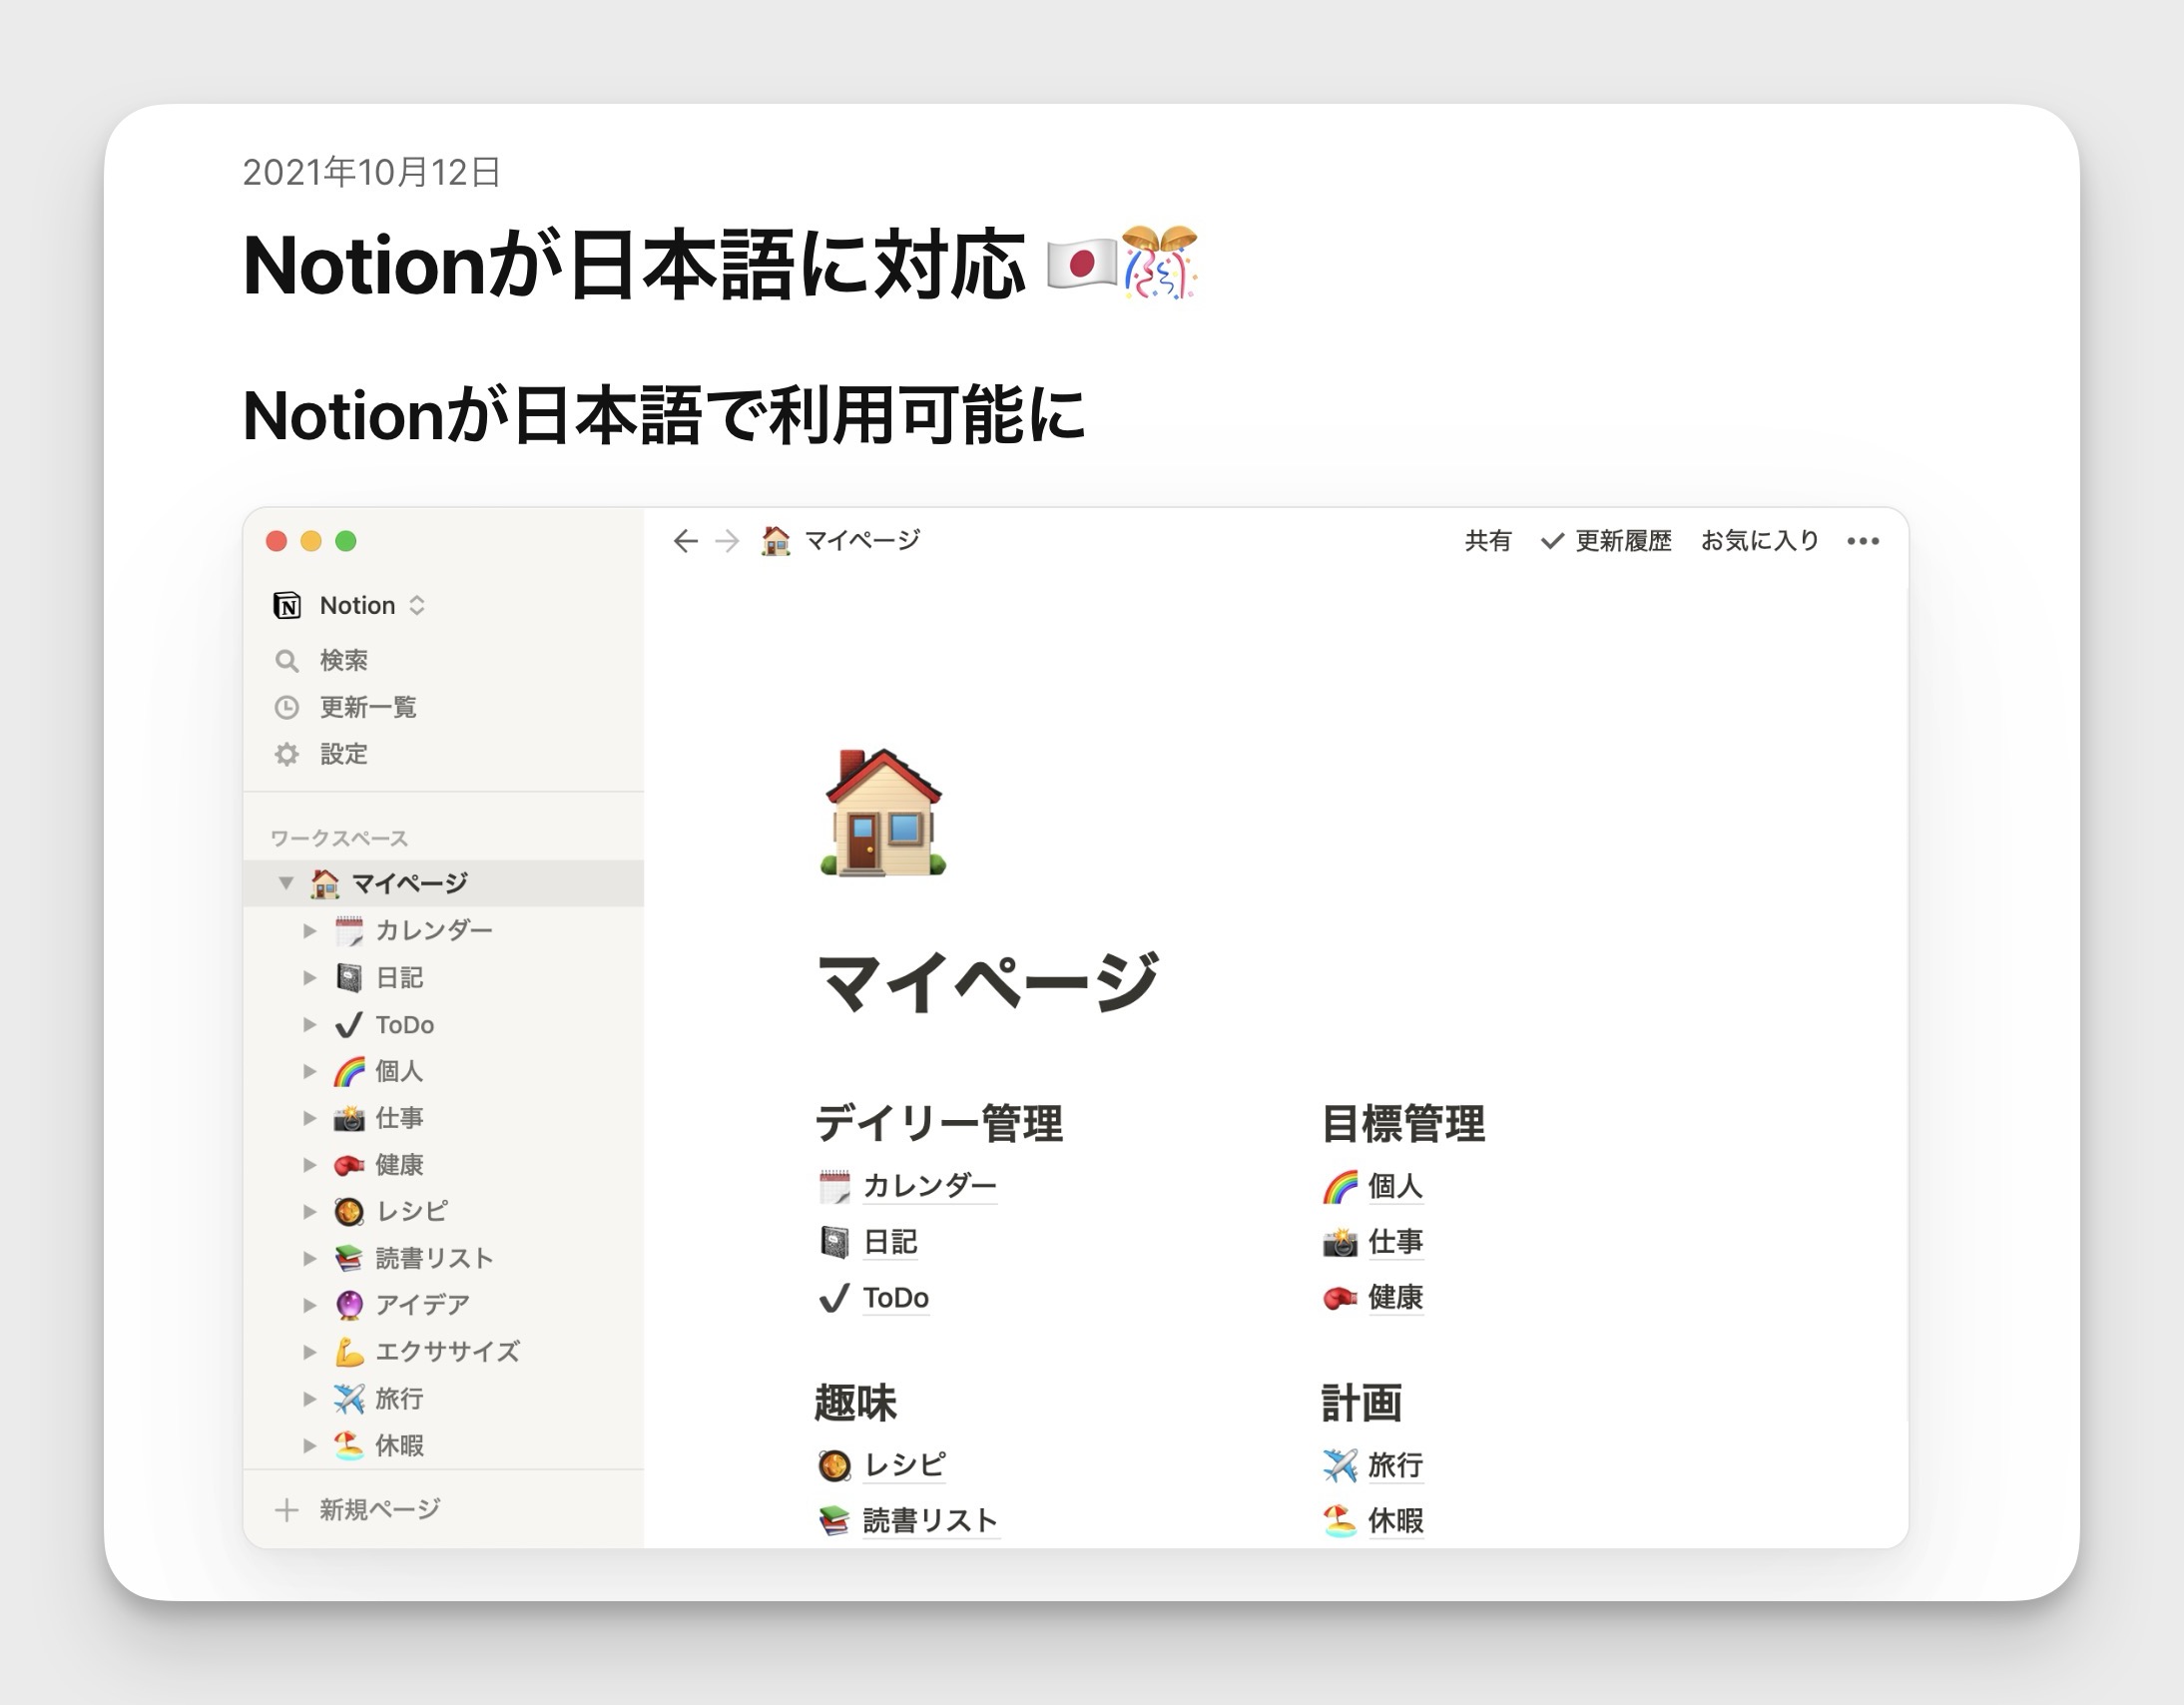This screenshot has width=2184, height=1705.
Task: Open the カレンダー link under デイリー管理
Action: (930, 1186)
